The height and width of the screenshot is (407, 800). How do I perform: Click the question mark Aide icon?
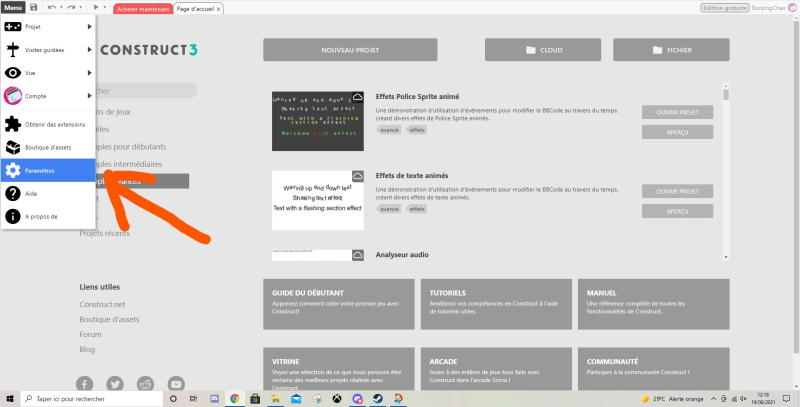[13, 194]
